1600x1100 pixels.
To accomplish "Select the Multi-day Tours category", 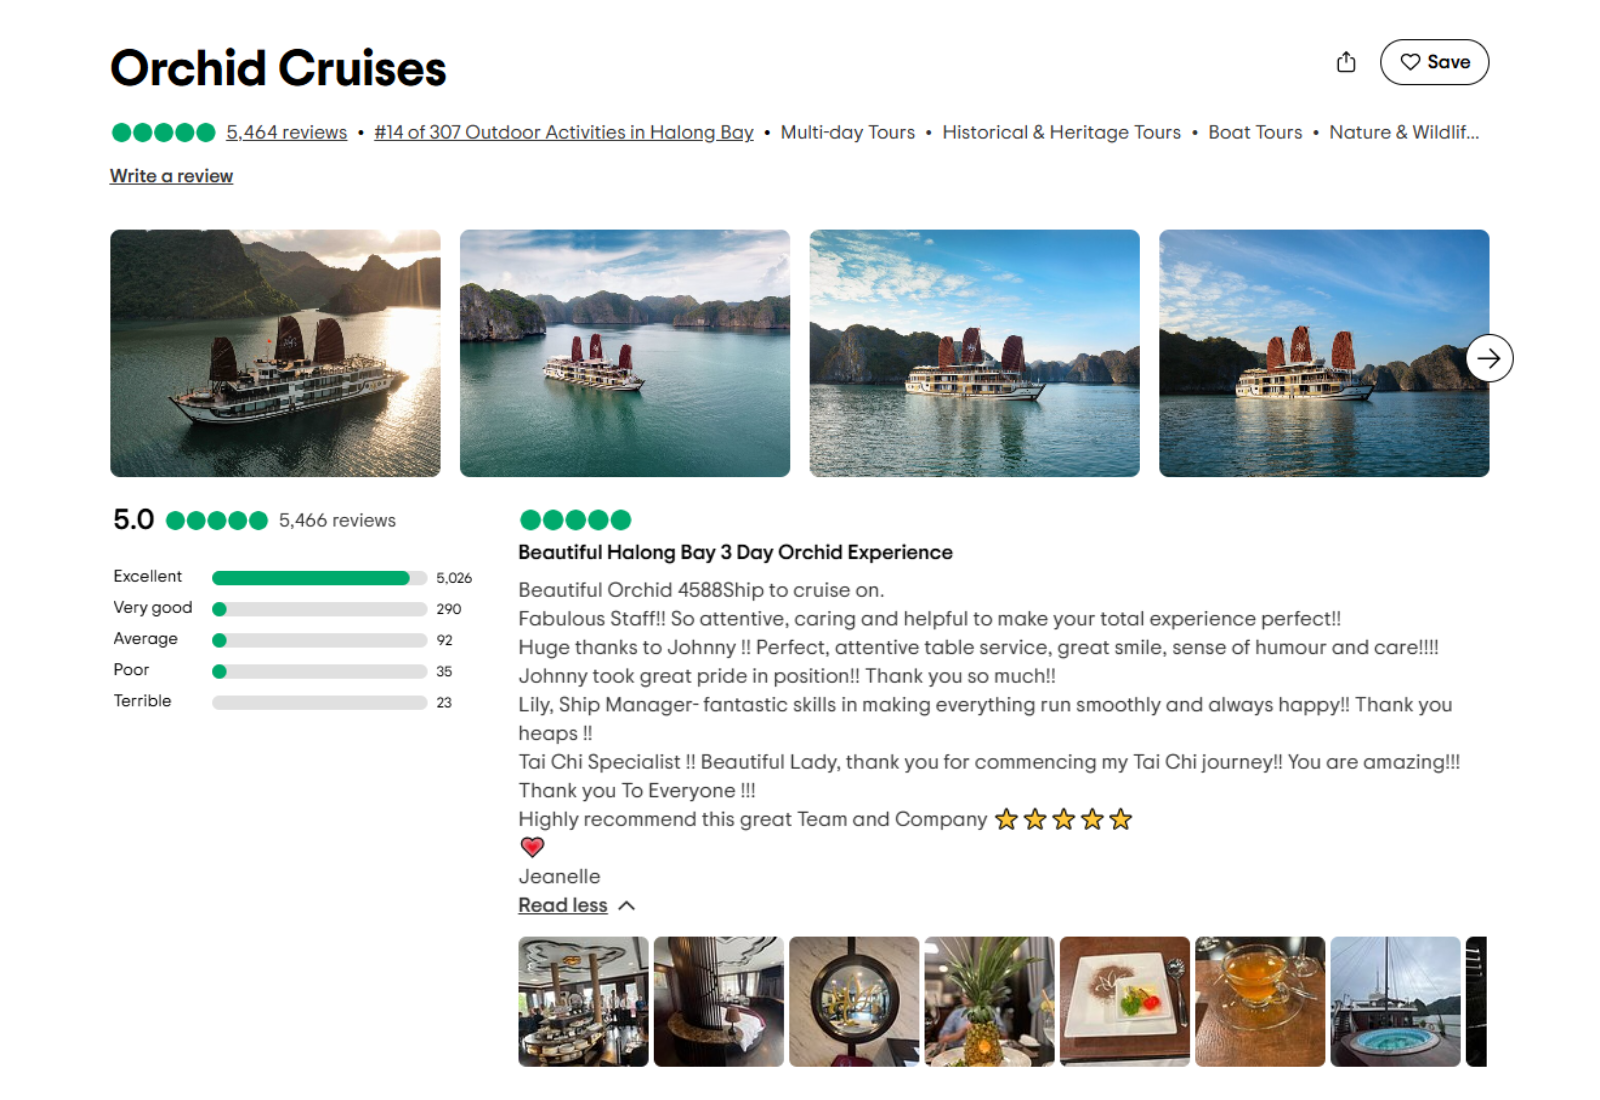I will pos(848,131).
